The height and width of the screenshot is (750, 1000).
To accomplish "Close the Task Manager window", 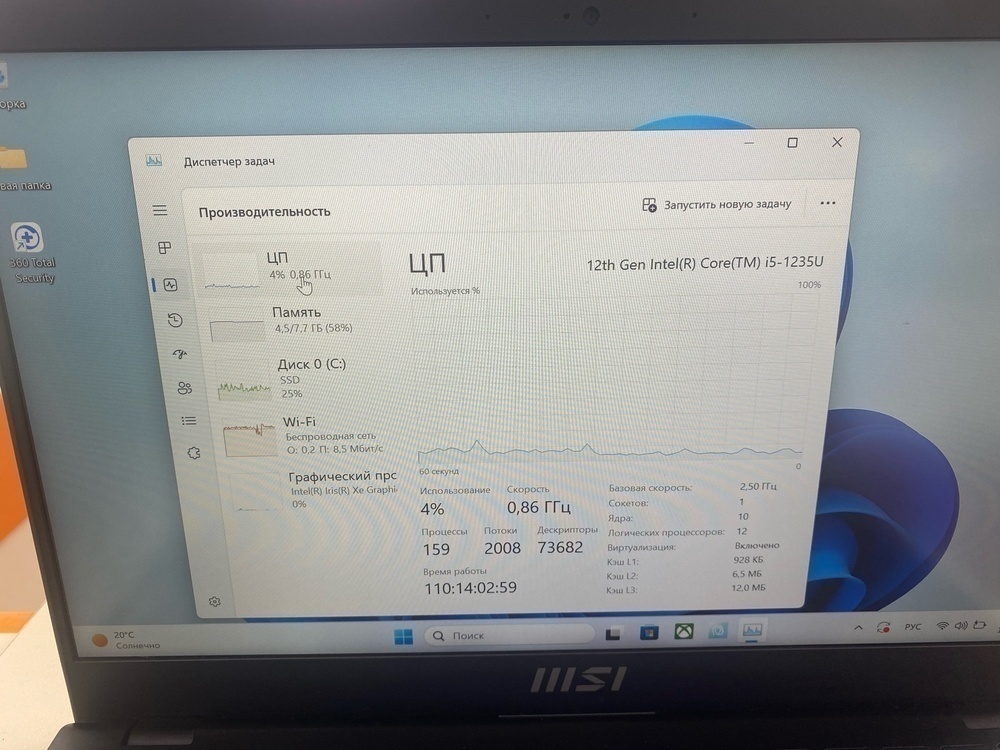I will pos(837,142).
